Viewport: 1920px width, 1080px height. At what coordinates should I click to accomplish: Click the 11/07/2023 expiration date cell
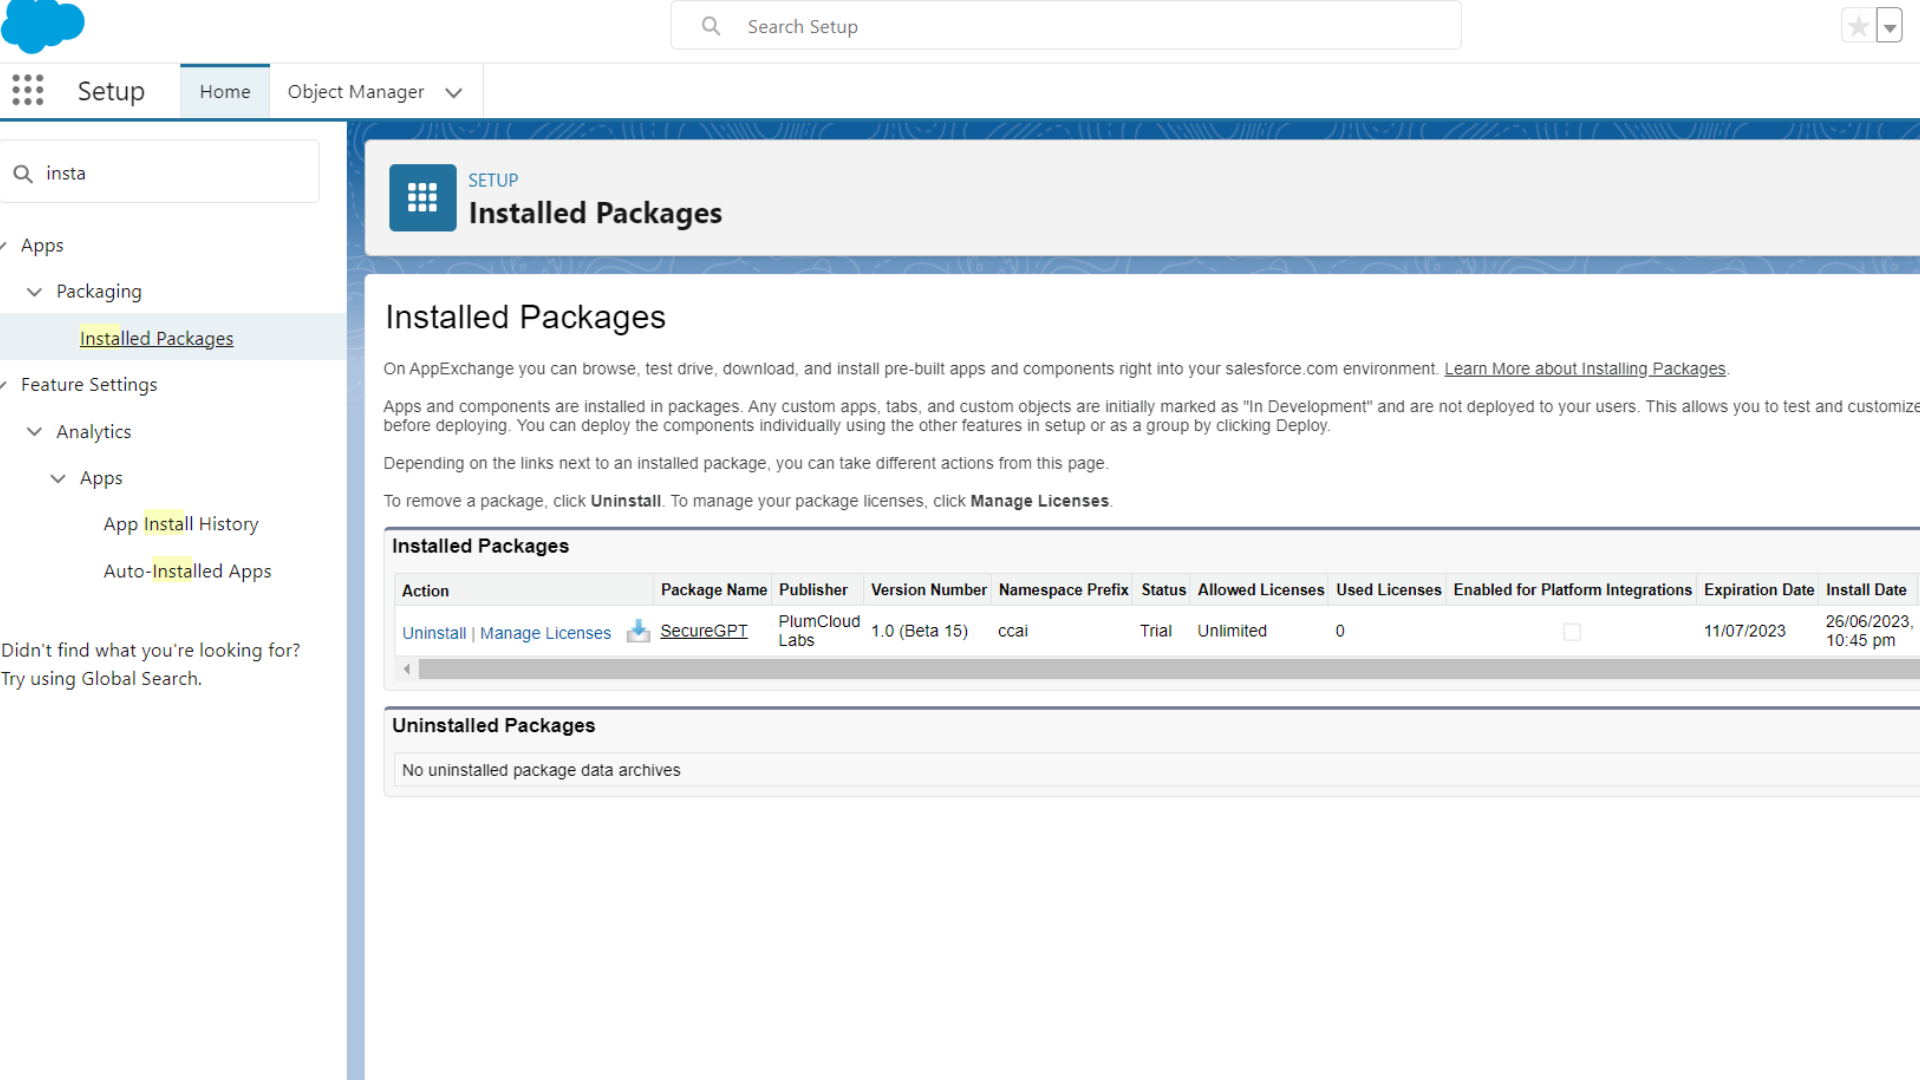coord(1744,631)
